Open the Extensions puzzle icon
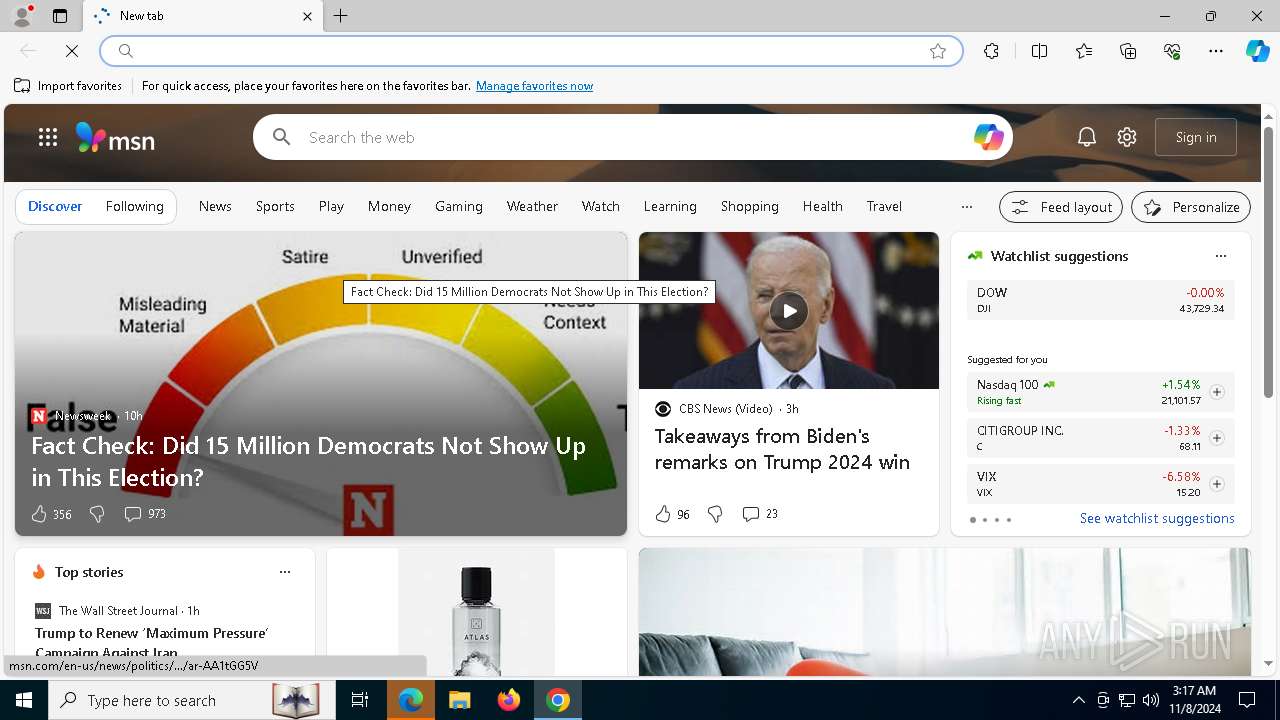 pos(991,51)
